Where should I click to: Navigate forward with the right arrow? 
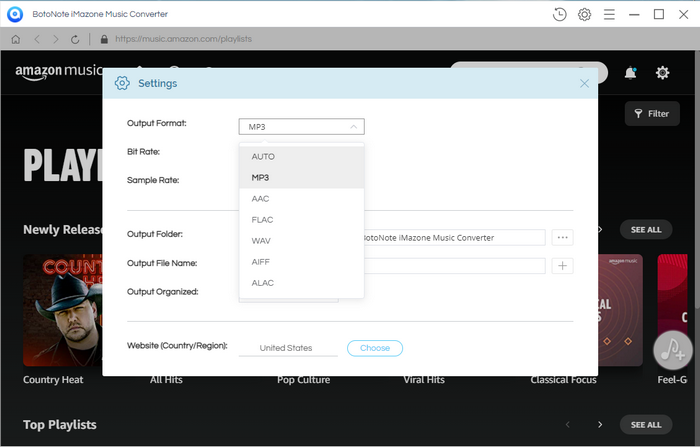[x=56, y=39]
